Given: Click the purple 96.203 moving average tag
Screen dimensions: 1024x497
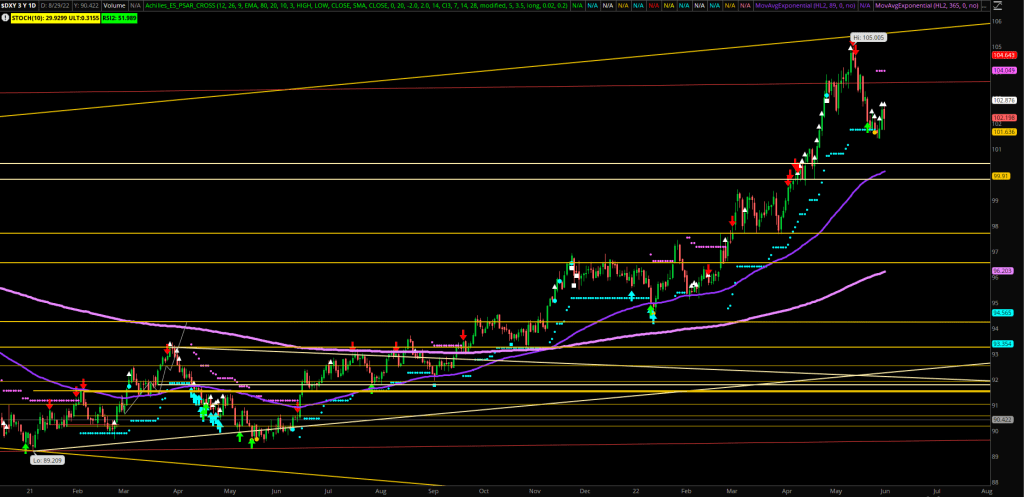Looking at the screenshot, I should pos(1003,271).
